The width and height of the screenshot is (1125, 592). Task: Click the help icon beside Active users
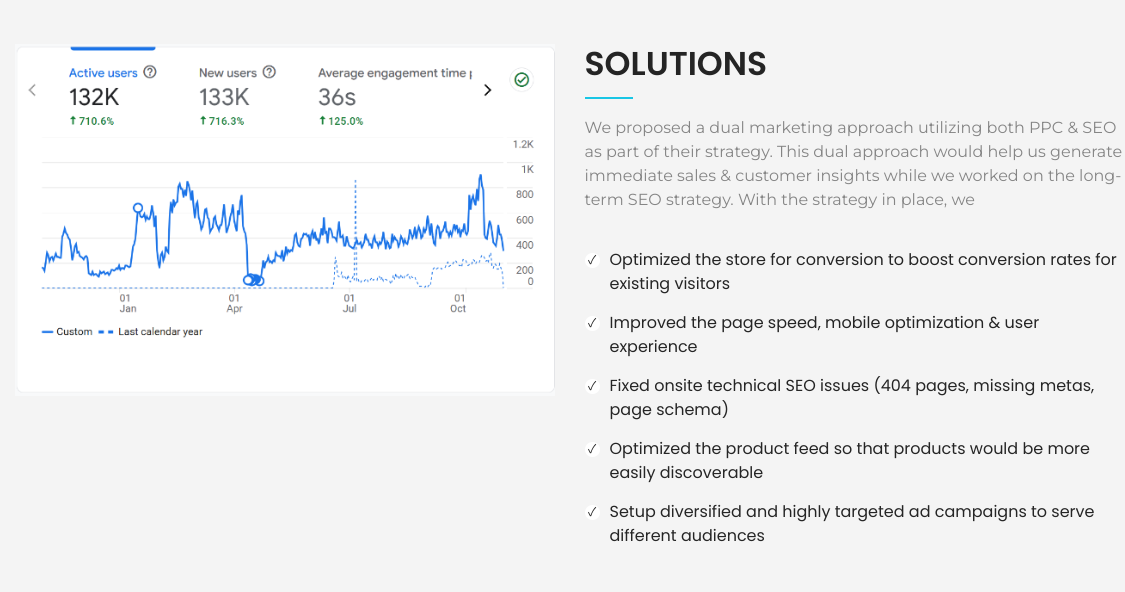coord(150,73)
